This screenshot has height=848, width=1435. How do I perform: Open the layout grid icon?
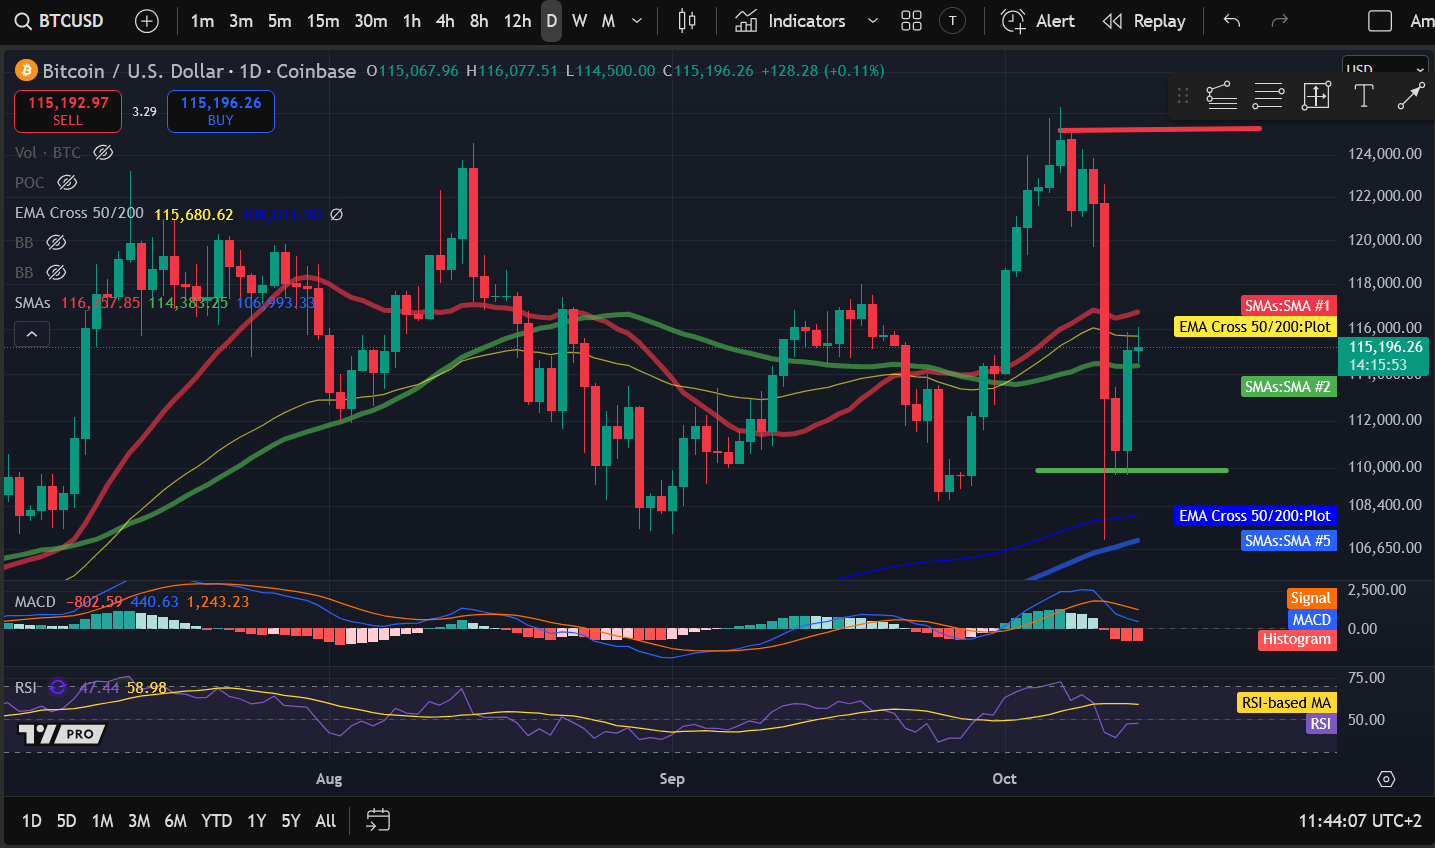(911, 21)
